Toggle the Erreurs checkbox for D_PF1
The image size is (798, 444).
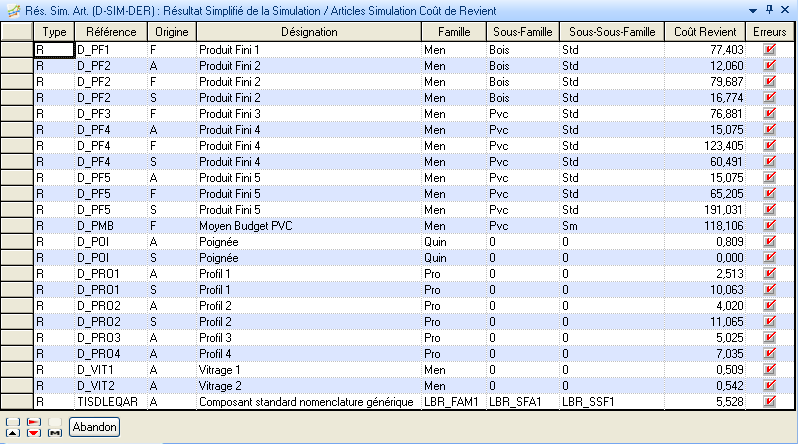769,49
